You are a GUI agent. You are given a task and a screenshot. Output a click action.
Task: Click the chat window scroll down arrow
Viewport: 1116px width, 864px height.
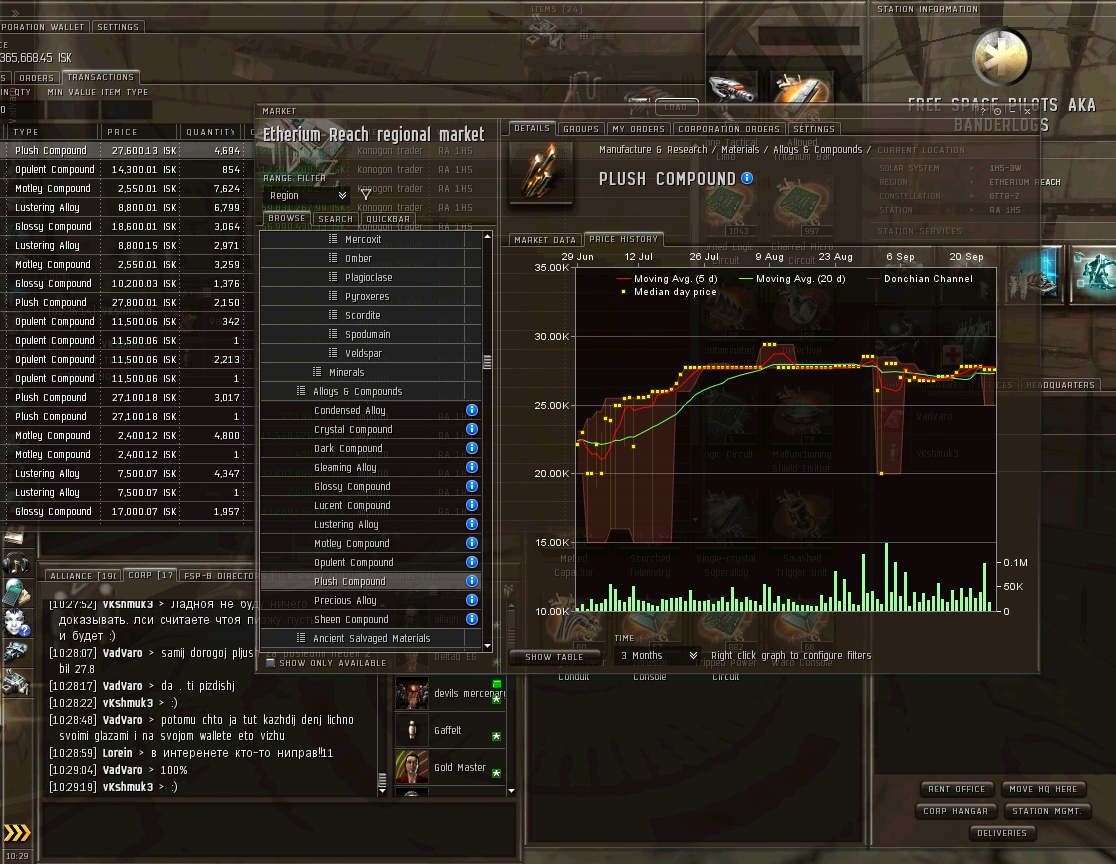pos(382,790)
